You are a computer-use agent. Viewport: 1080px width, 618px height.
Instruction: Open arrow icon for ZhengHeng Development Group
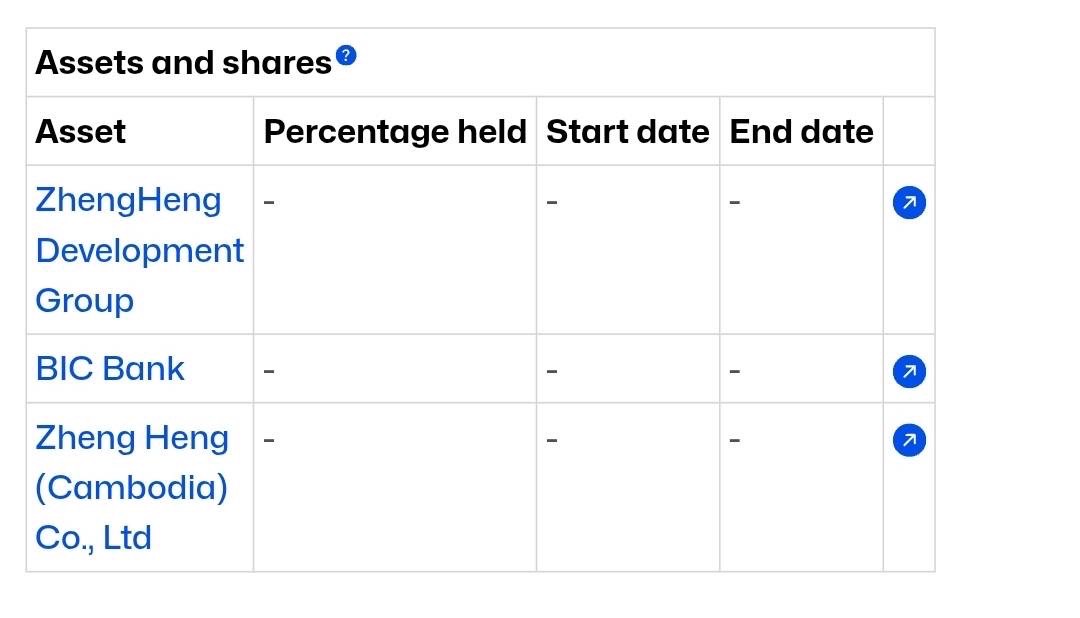point(908,203)
